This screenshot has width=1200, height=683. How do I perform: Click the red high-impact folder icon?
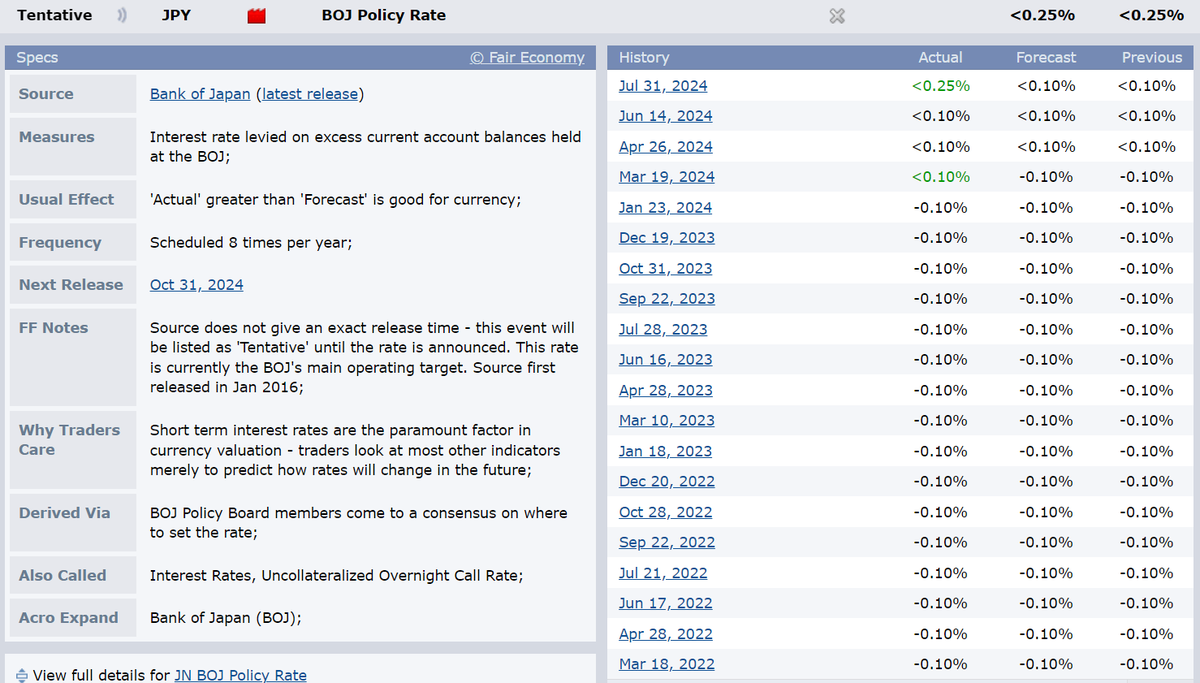(256, 15)
